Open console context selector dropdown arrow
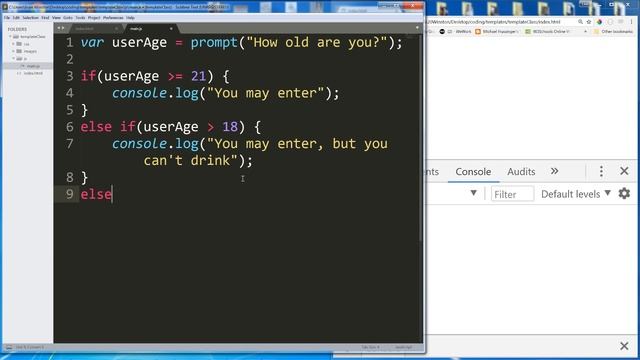 [x=473, y=193]
